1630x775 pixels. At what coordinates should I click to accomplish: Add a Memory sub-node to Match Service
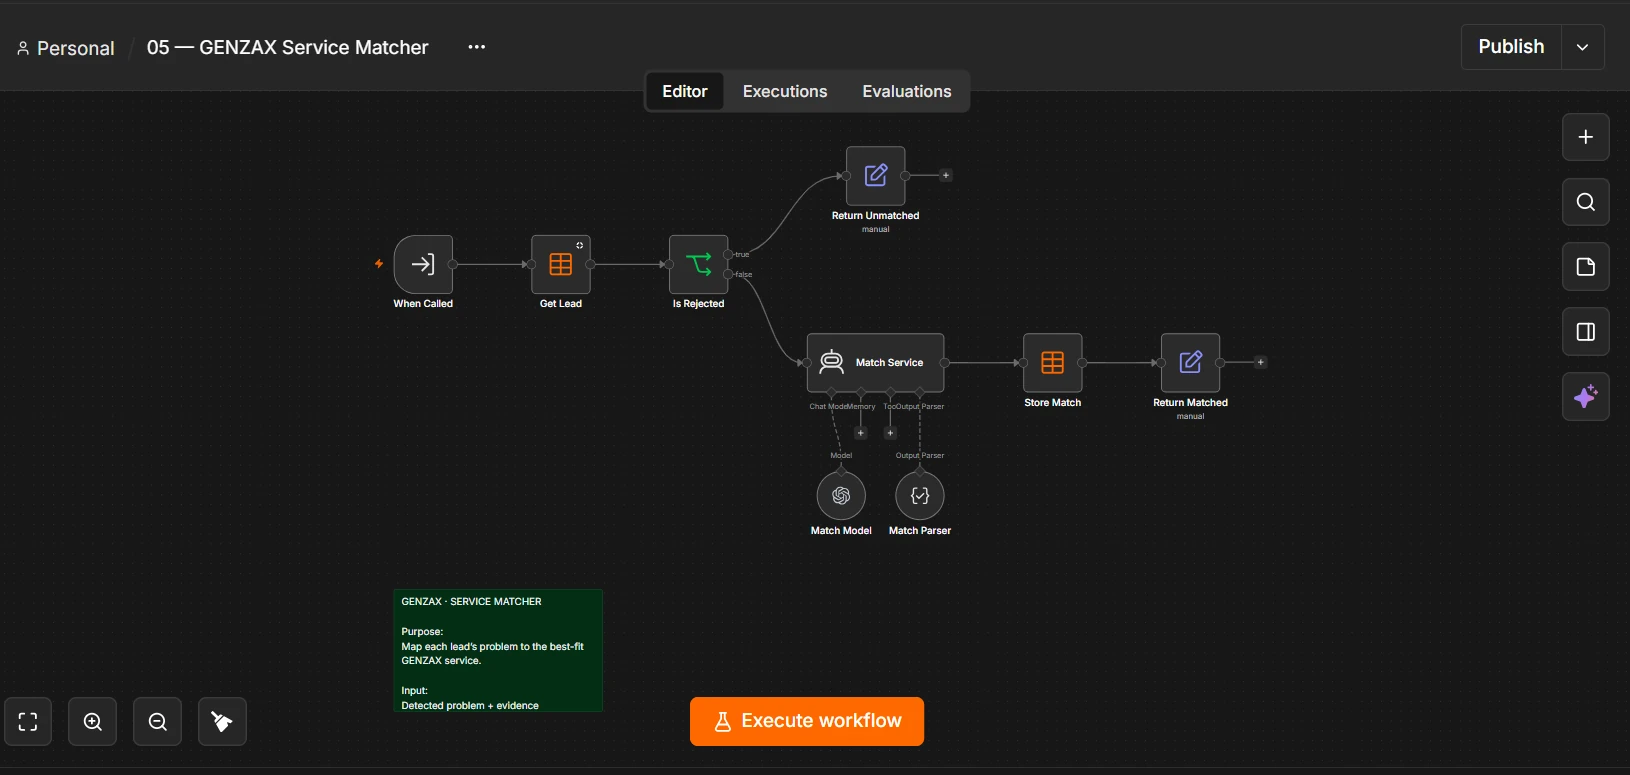coord(861,433)
